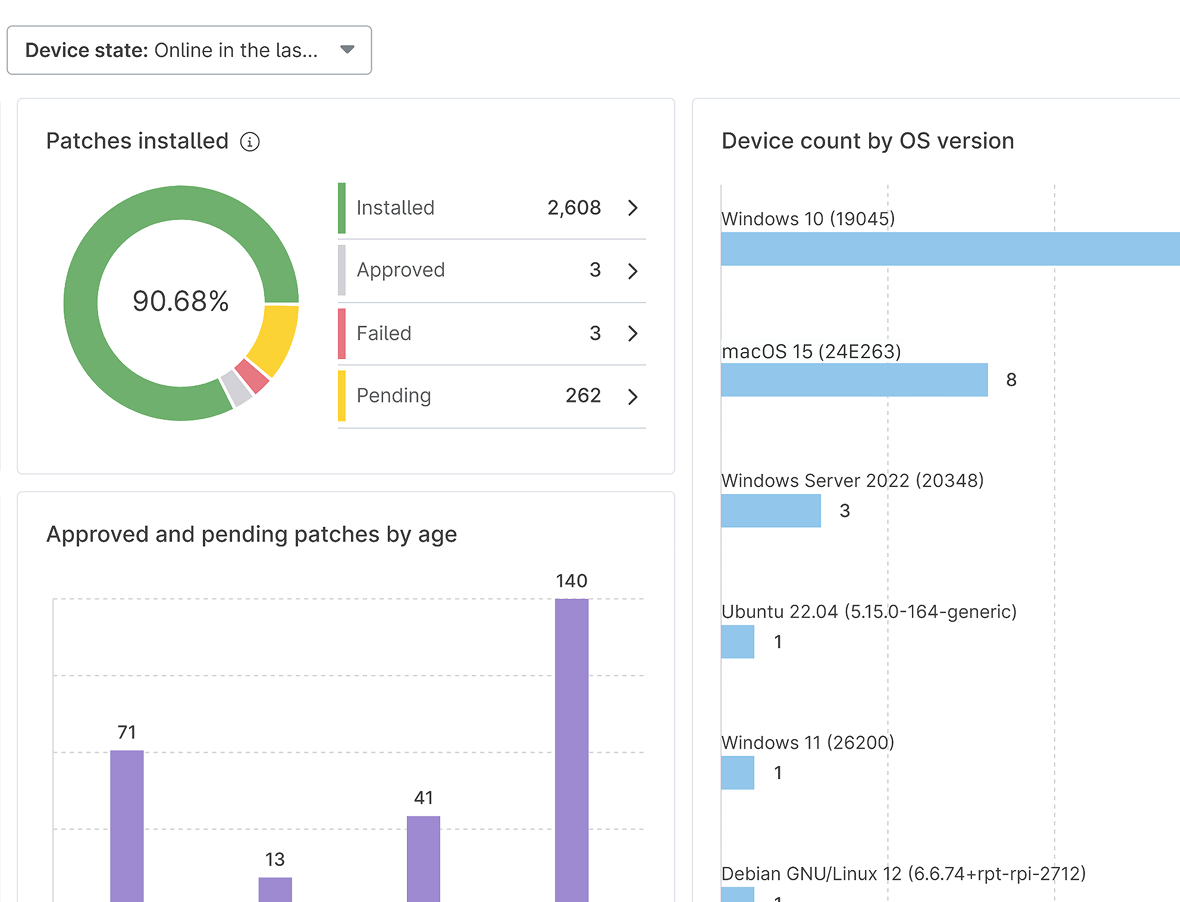1180x902 pixels.
Task: Click the 90.68% center of the donut chart
Action: (x=181, y=301)
